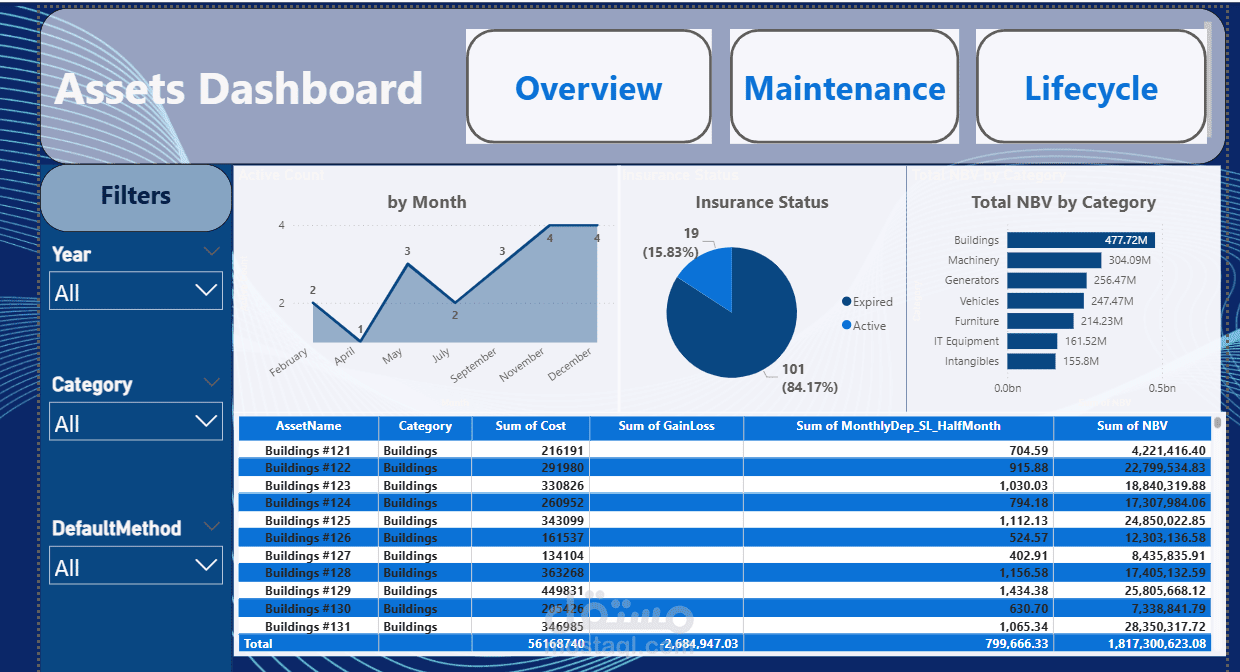Click the February axis label
The image size is (1240, 672).
click(289, 362)
